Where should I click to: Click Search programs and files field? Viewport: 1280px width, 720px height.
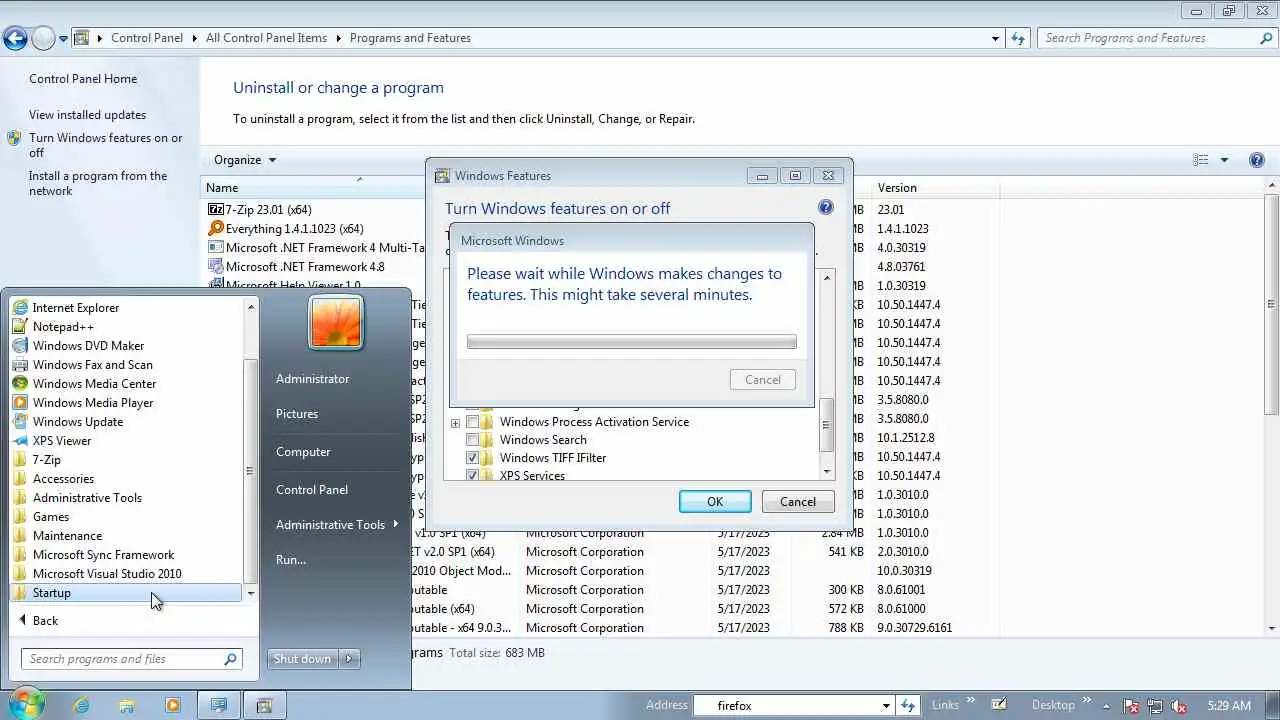point(131,659)
